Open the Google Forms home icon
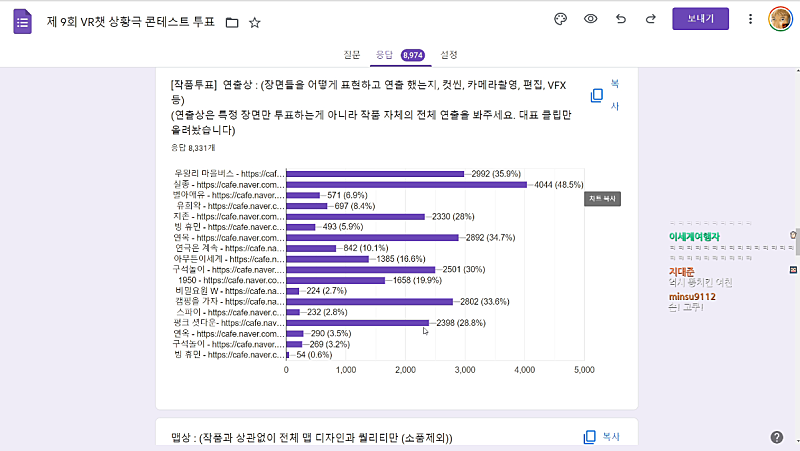This screenshot has width=800, height=451. [x=22, y=22]
